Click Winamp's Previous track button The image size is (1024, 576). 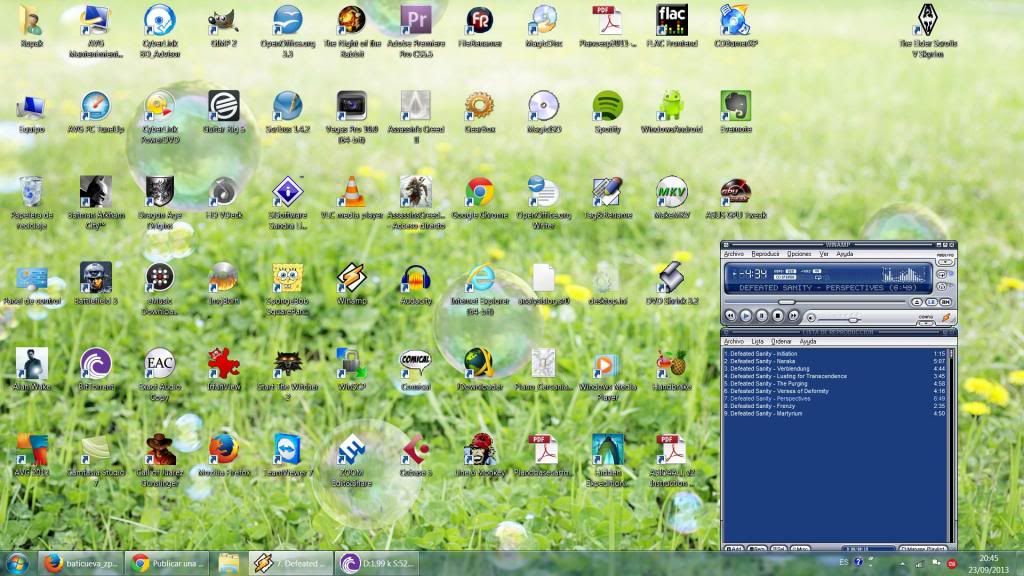pyautogui.click(x=730, y=315)
